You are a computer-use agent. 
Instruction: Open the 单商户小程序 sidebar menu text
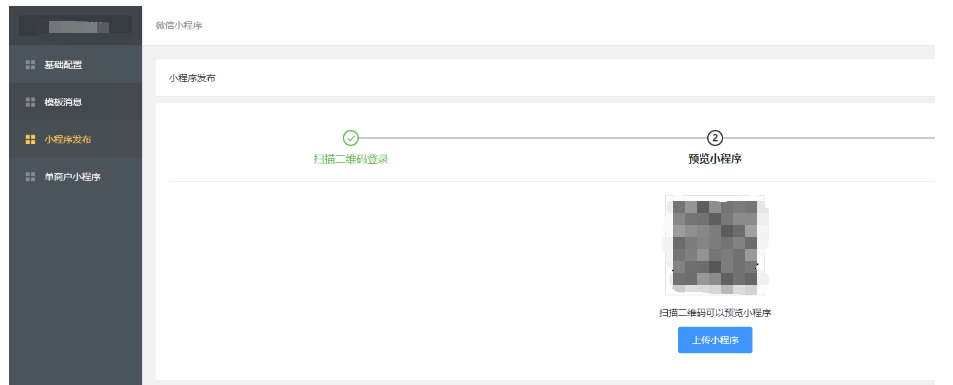point(72,177)
